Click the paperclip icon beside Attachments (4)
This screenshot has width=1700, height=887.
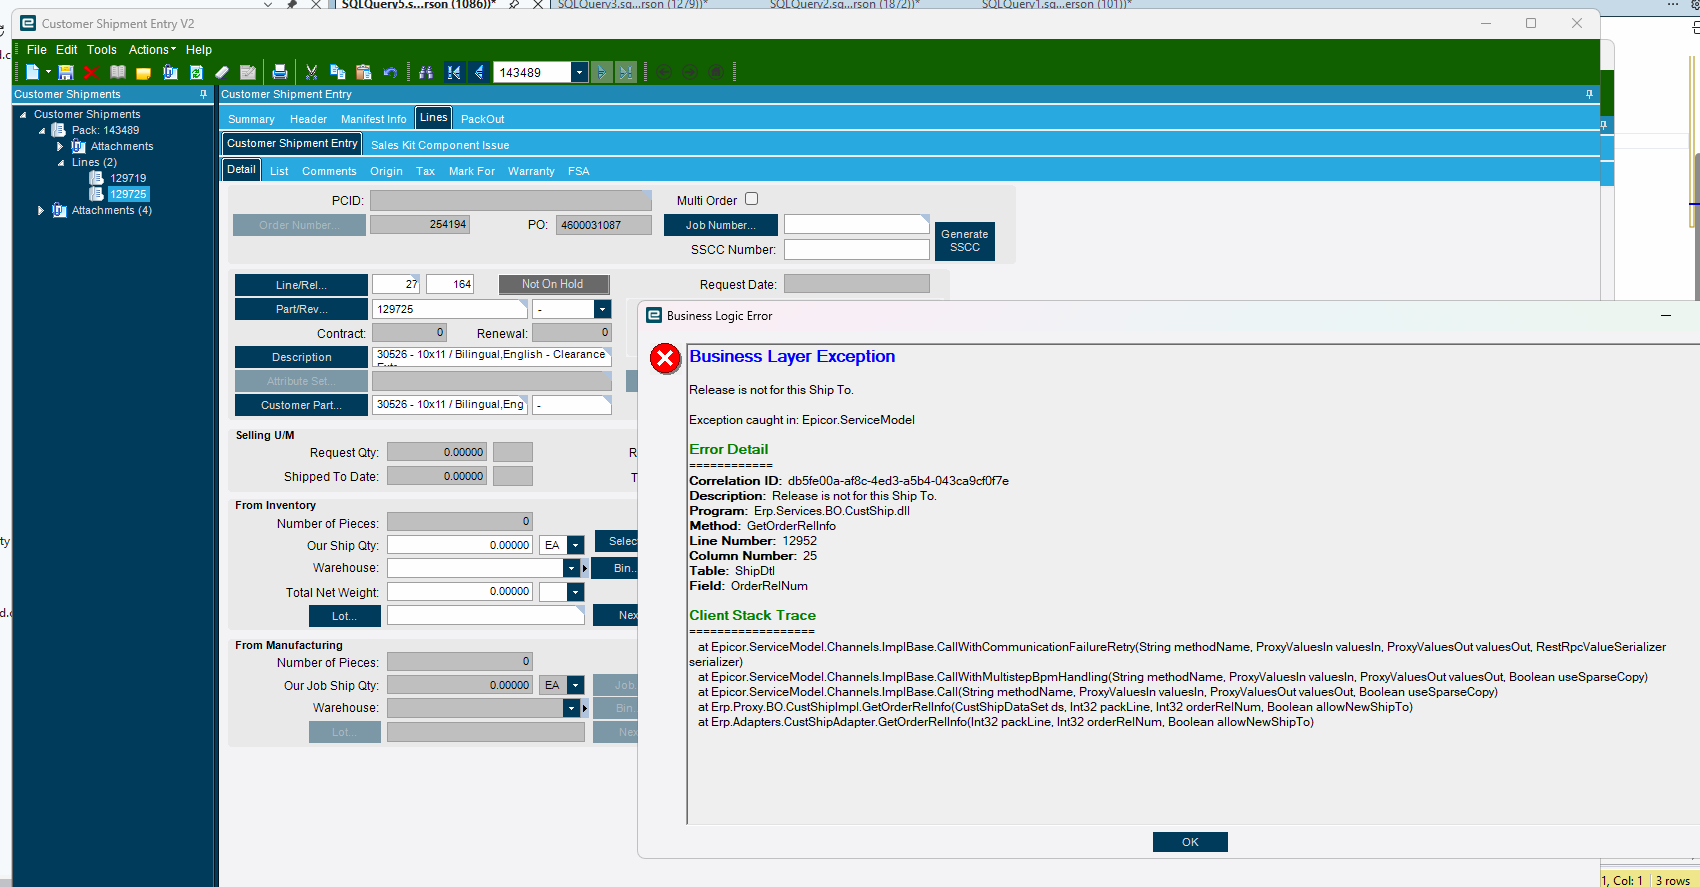click(x=59, y=210)
